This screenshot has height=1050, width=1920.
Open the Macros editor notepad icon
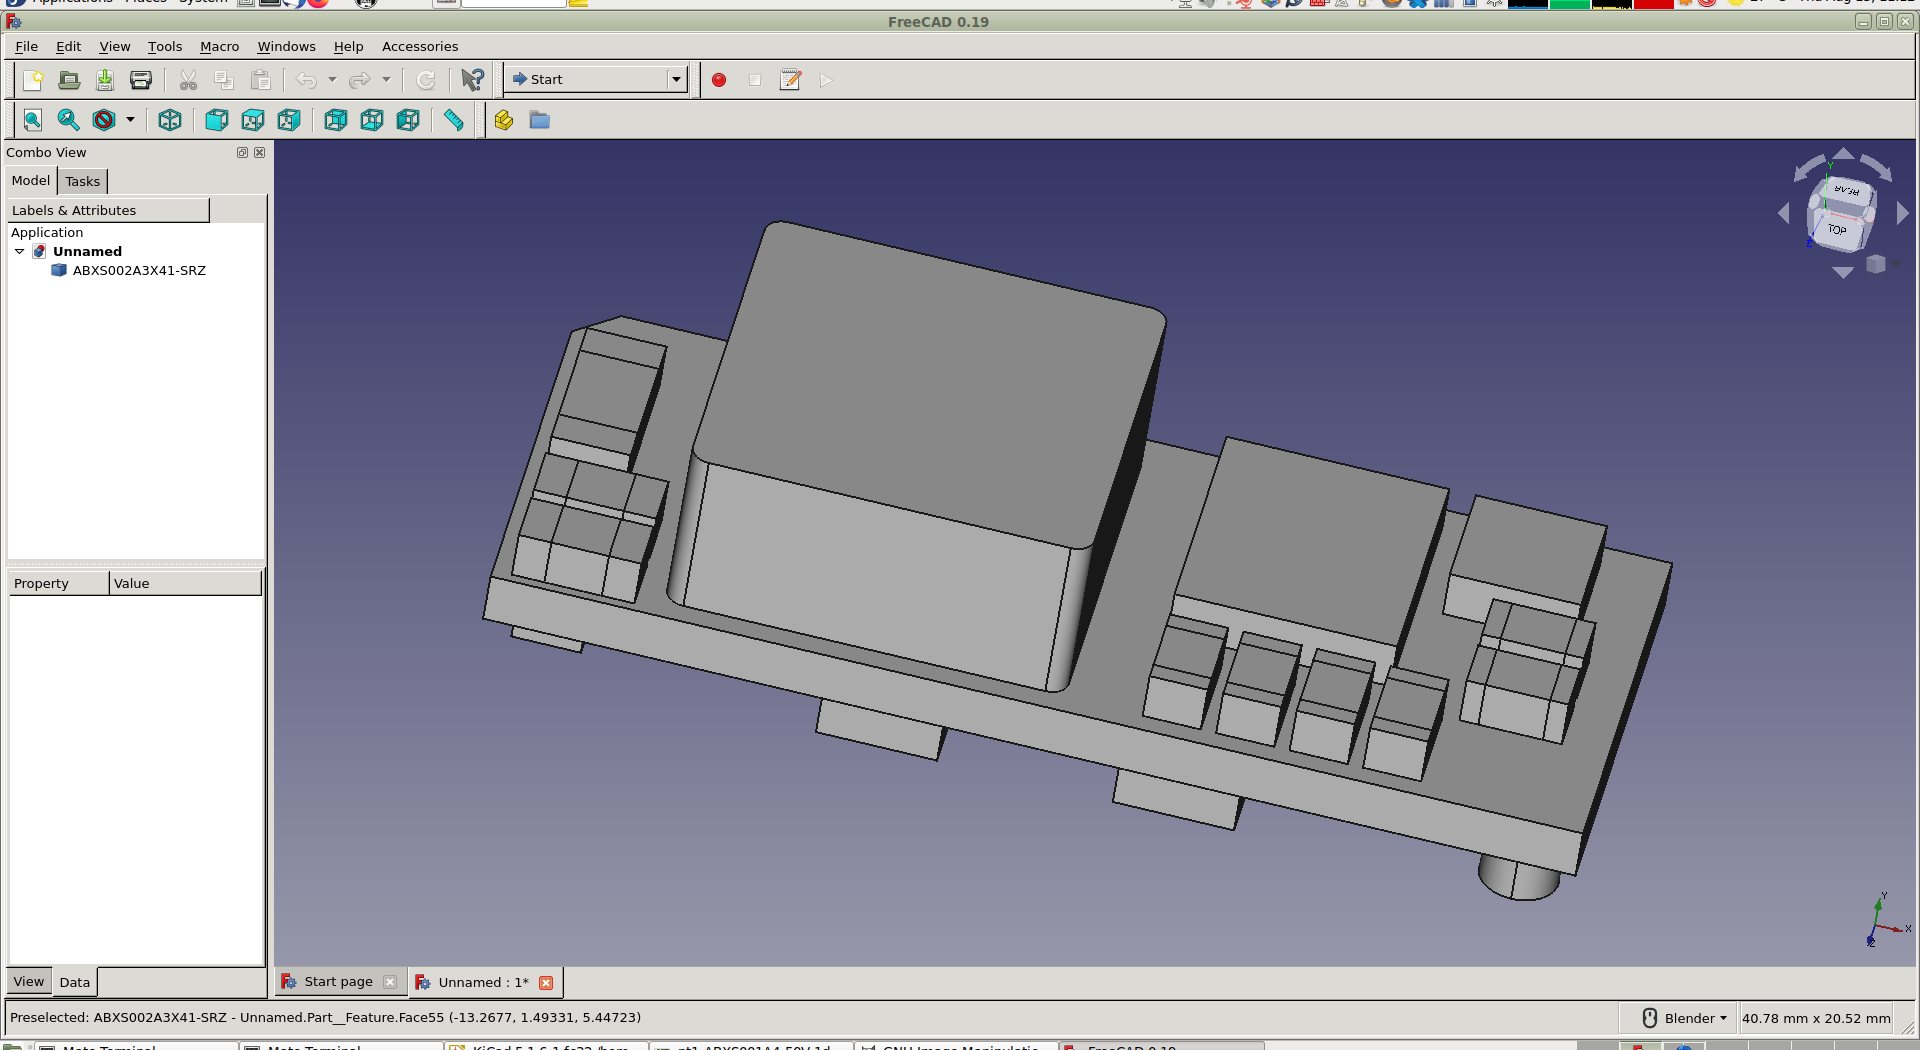click(x=791, y=80)
